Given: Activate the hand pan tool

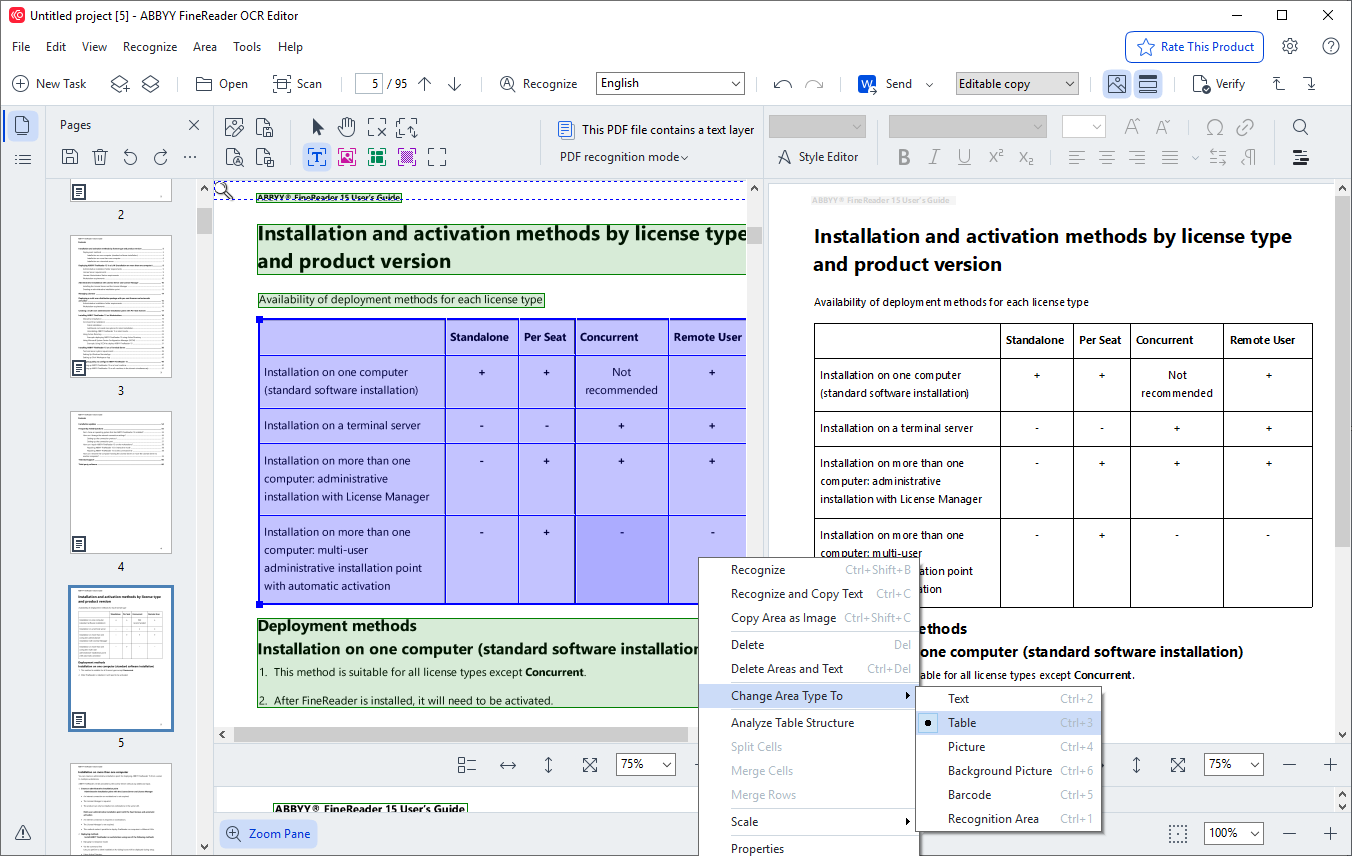Looking at the screenshot, I should pyautogui.click(x=346, y=127).
